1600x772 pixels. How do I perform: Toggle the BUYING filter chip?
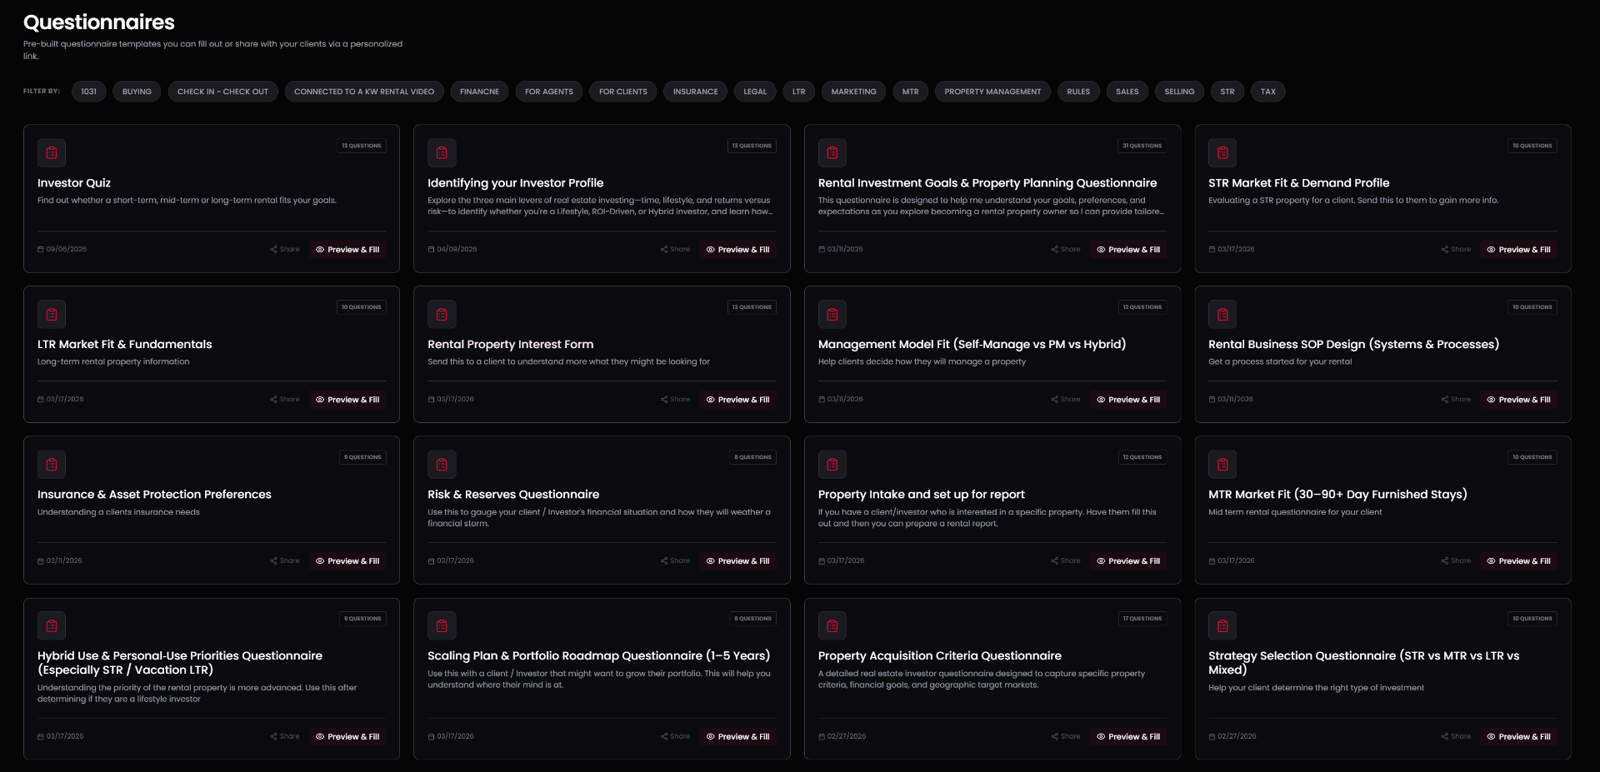pyautogui.click(x=137, y=92)
